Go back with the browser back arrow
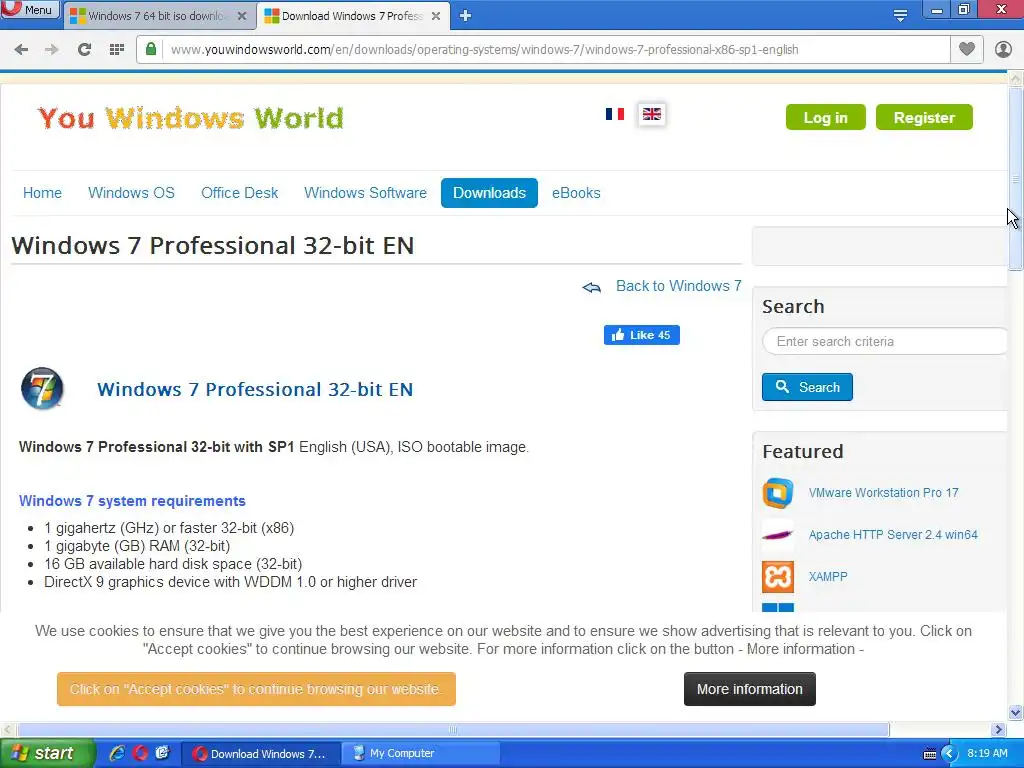Viewport: 1024px width, 768px height. click(21, 50)
